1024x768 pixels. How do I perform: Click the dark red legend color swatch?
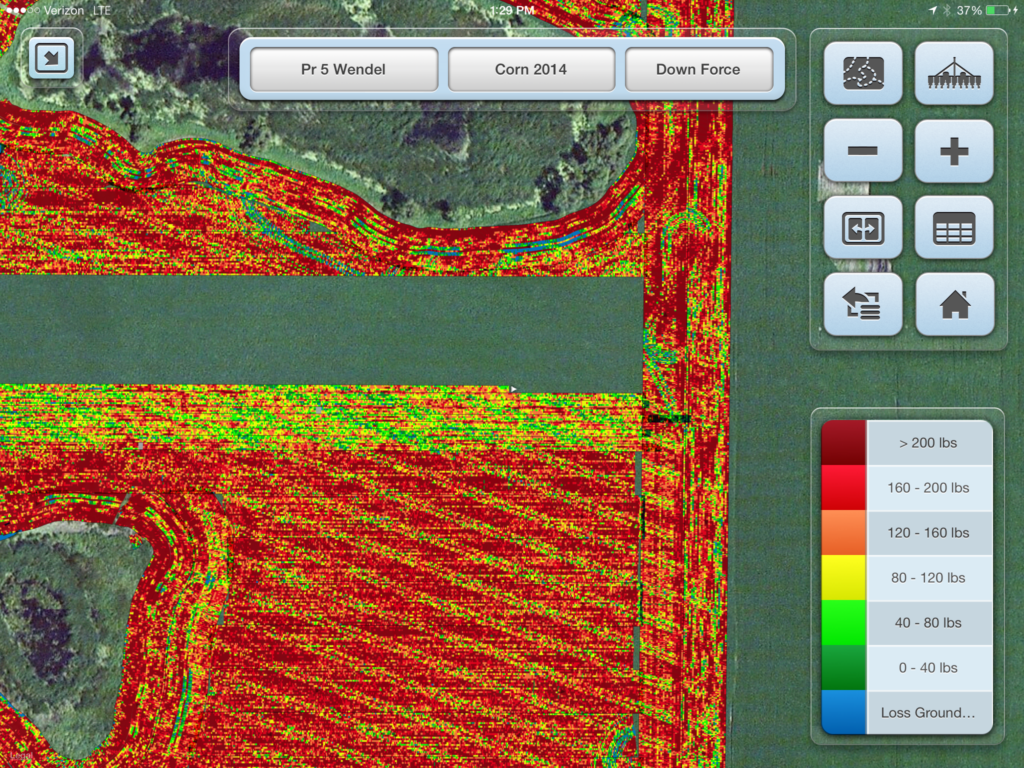[x=840, y=442]
